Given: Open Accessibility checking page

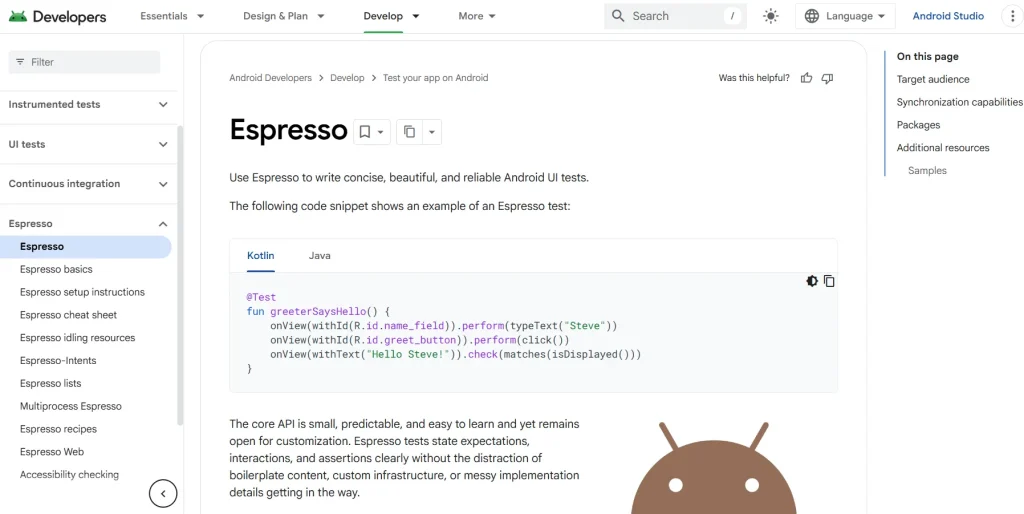Looking at the screenshot, I should (69, 475).
